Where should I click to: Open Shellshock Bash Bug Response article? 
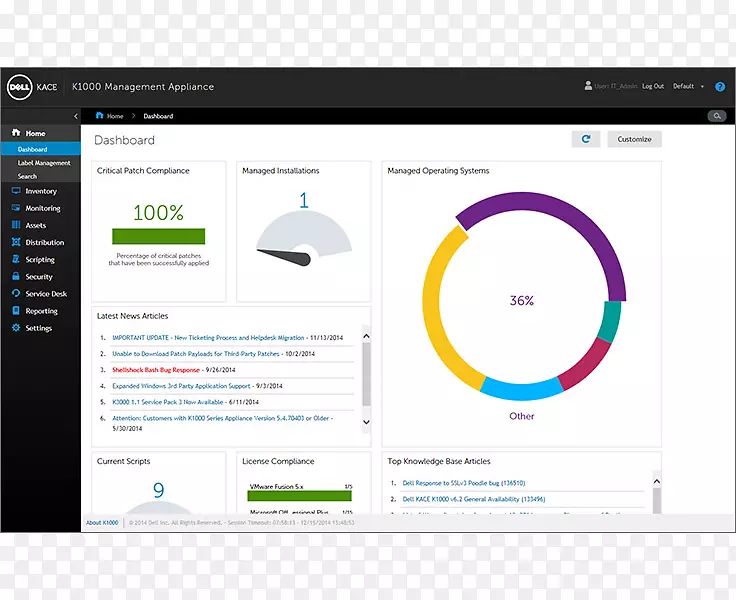[156, 369]
